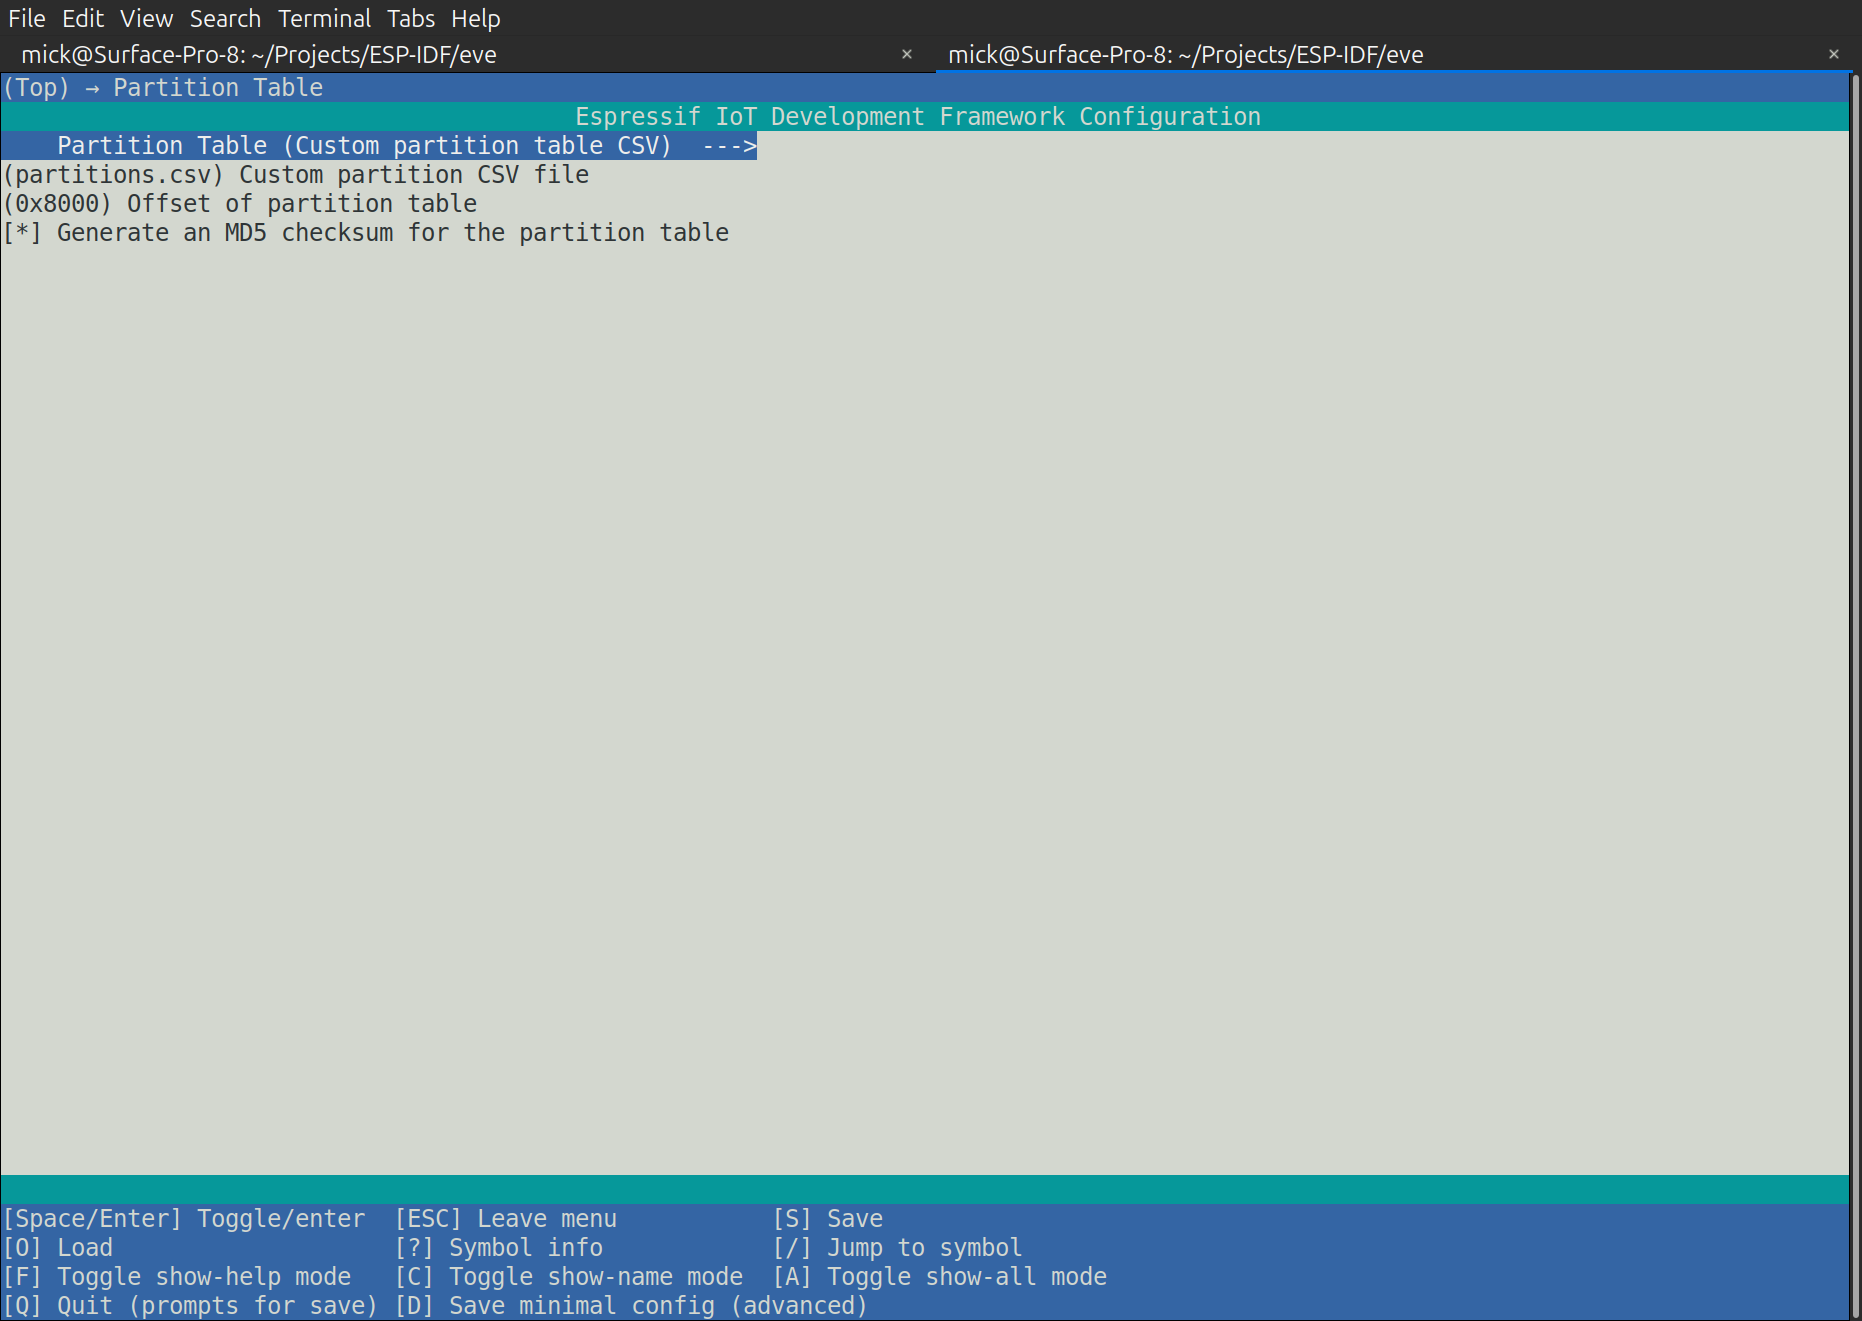Open the Help menu
Screen dimensions: 1862x1321
475,18
